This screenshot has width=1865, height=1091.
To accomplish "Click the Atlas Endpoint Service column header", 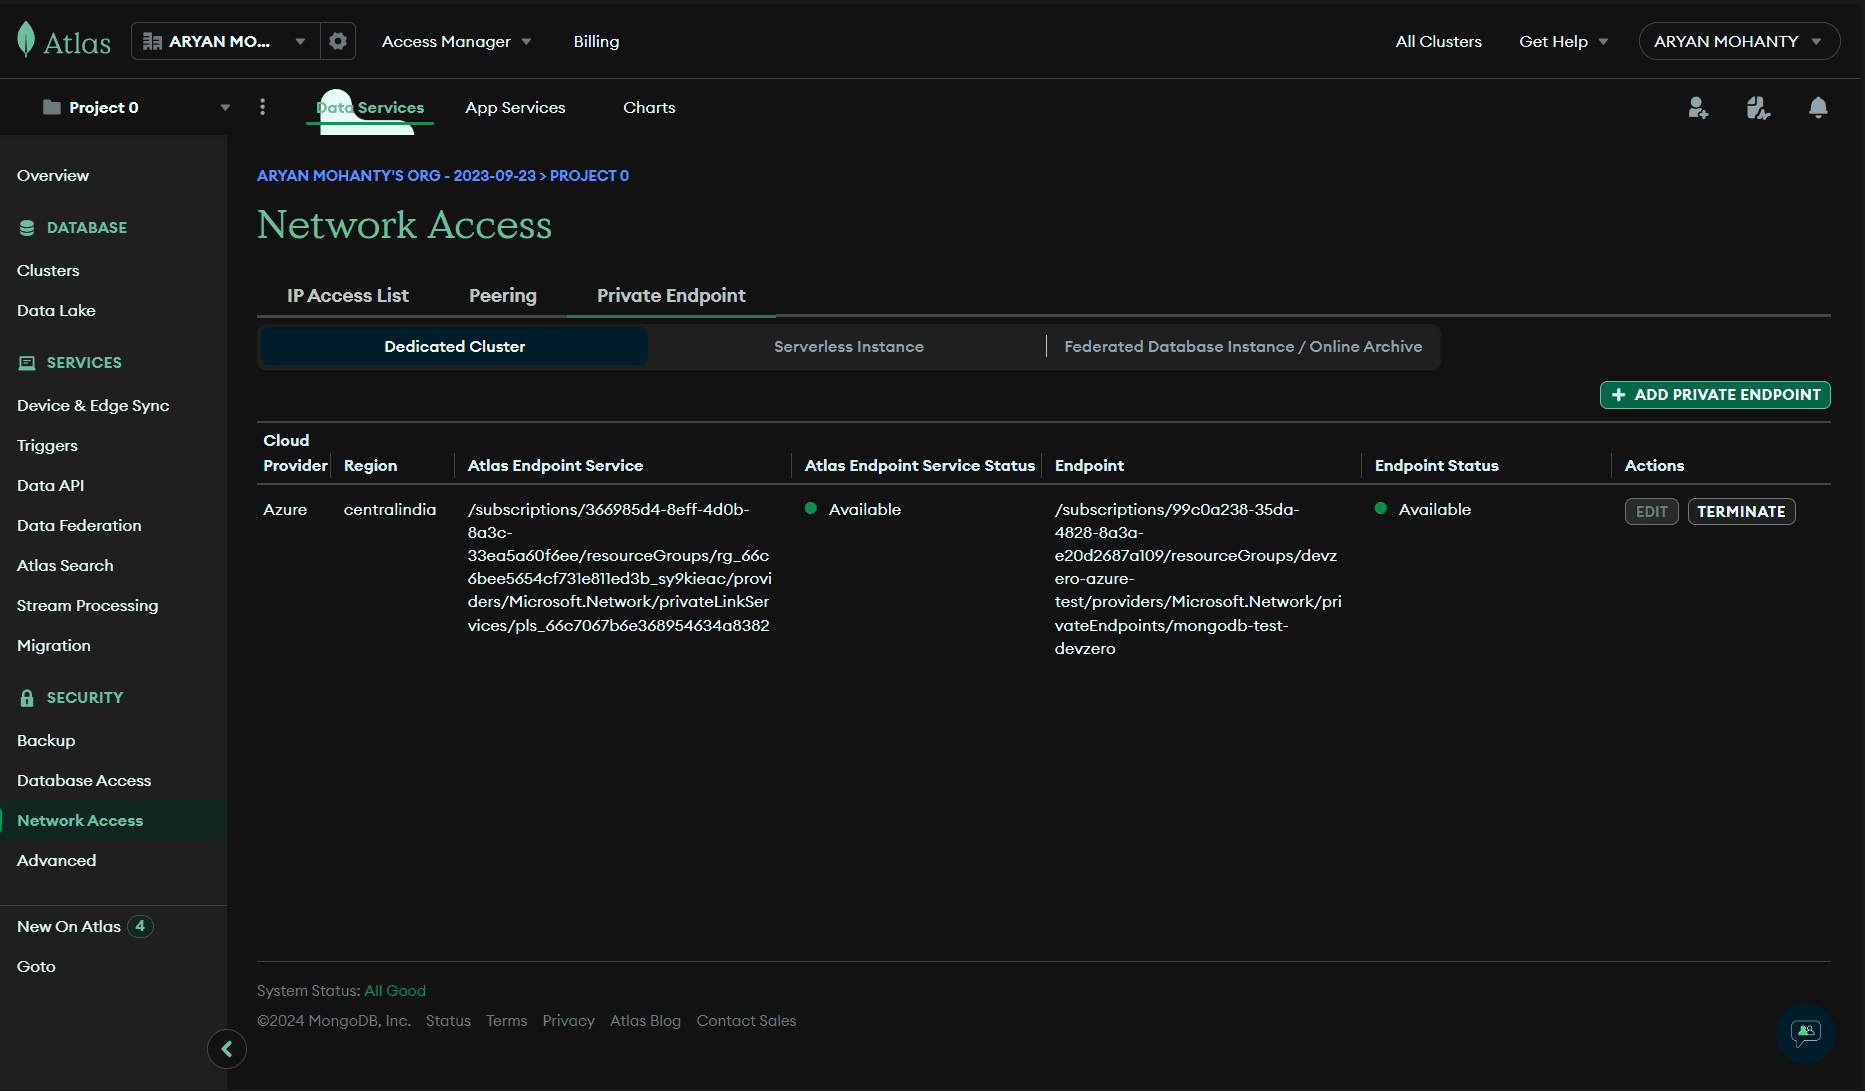I will (x=555, y=465).
